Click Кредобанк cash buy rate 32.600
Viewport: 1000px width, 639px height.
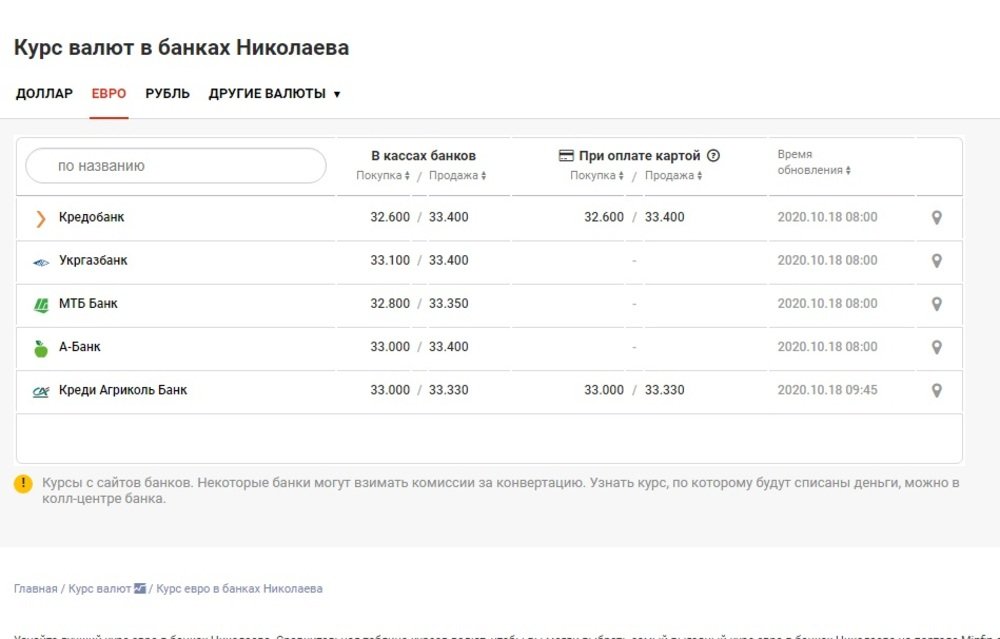[x=390, y=217]
